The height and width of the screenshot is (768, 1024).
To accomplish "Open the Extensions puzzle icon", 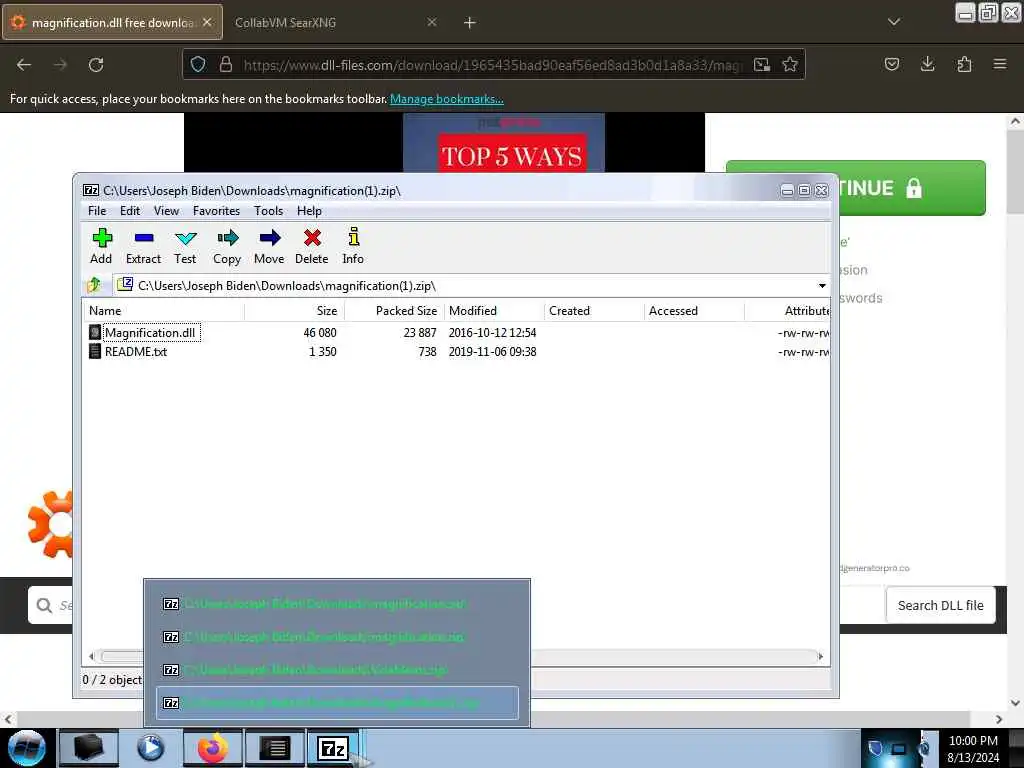I will click(964, 64).
